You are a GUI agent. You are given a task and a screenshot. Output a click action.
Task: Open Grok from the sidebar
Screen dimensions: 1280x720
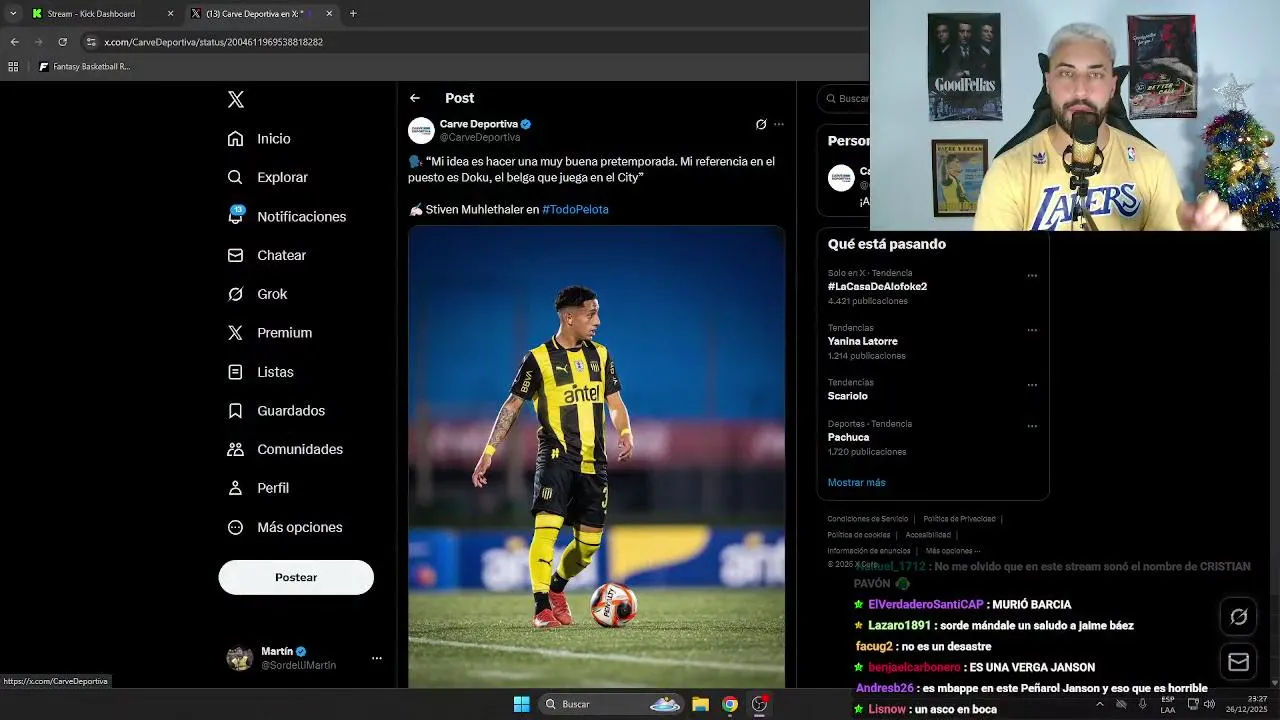pyautogui.click(x=257, y=294)
